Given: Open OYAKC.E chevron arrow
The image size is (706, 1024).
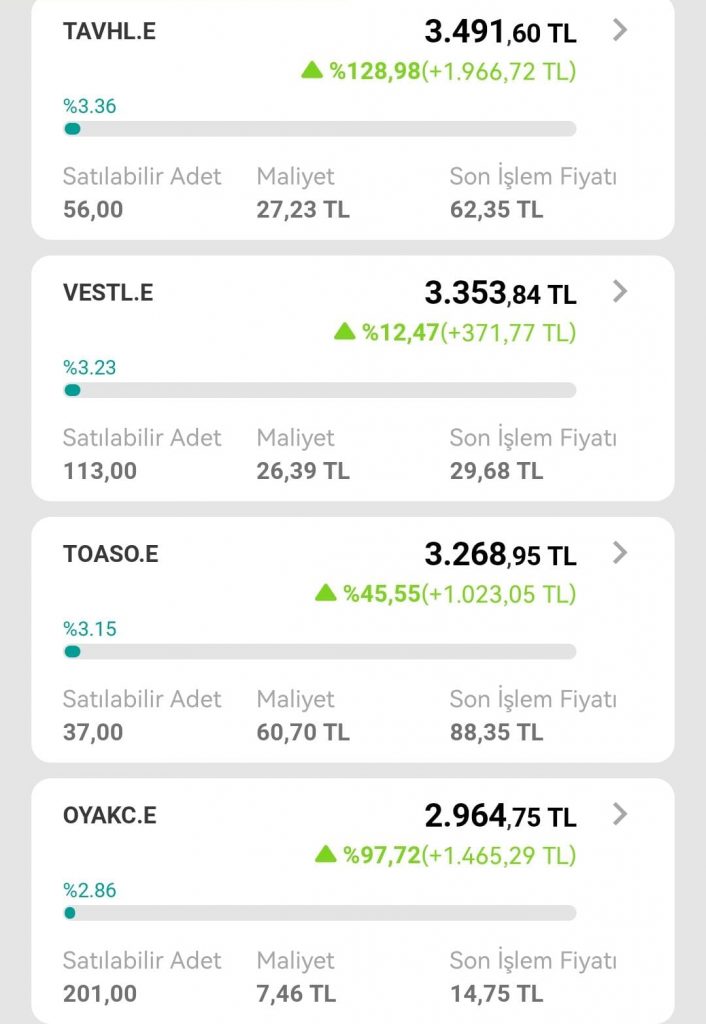Looking at the screenshot, I should tap(620, 814).
